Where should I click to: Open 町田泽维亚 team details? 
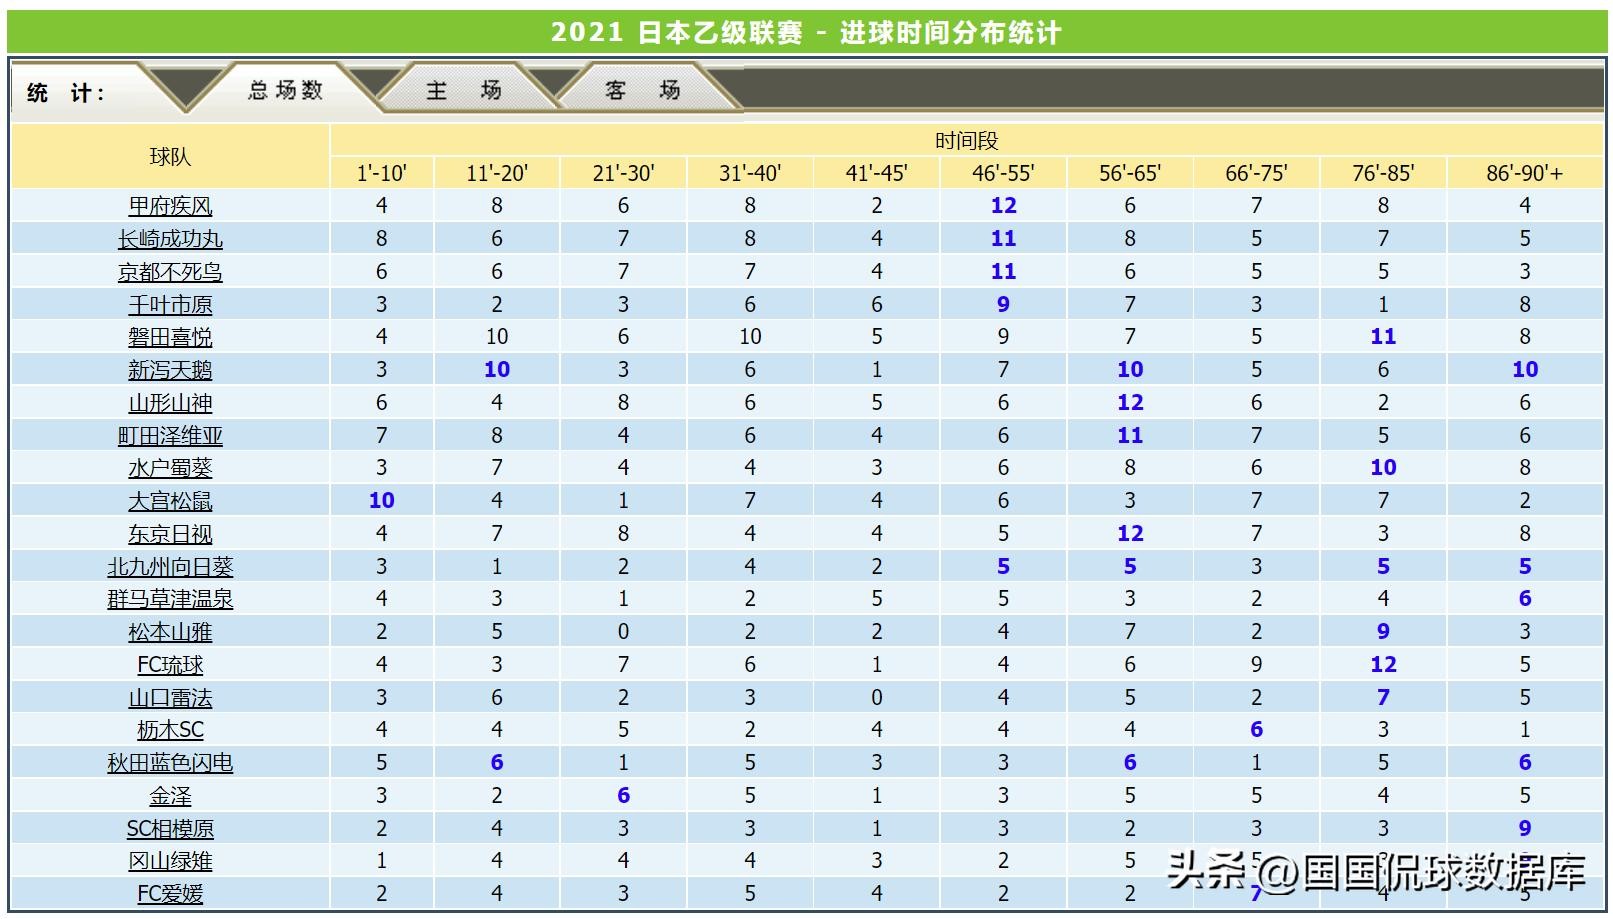click(x=170, y=436)
